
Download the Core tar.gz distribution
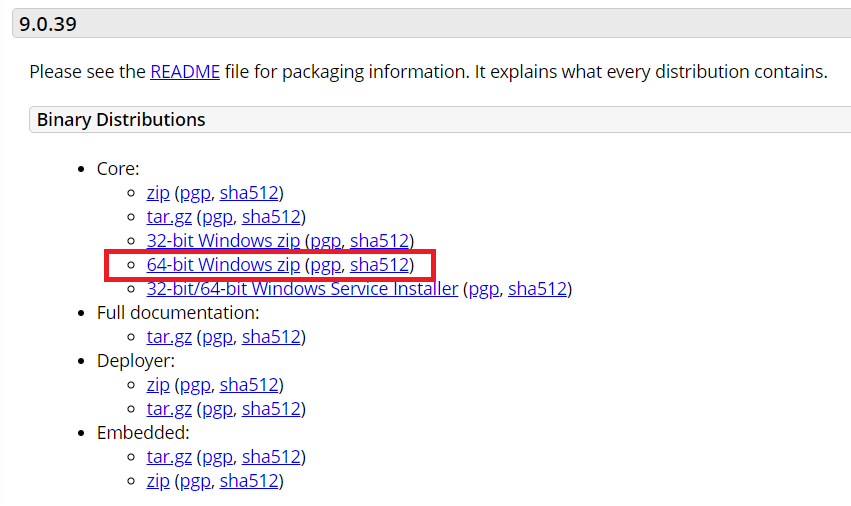click(169, 217)
